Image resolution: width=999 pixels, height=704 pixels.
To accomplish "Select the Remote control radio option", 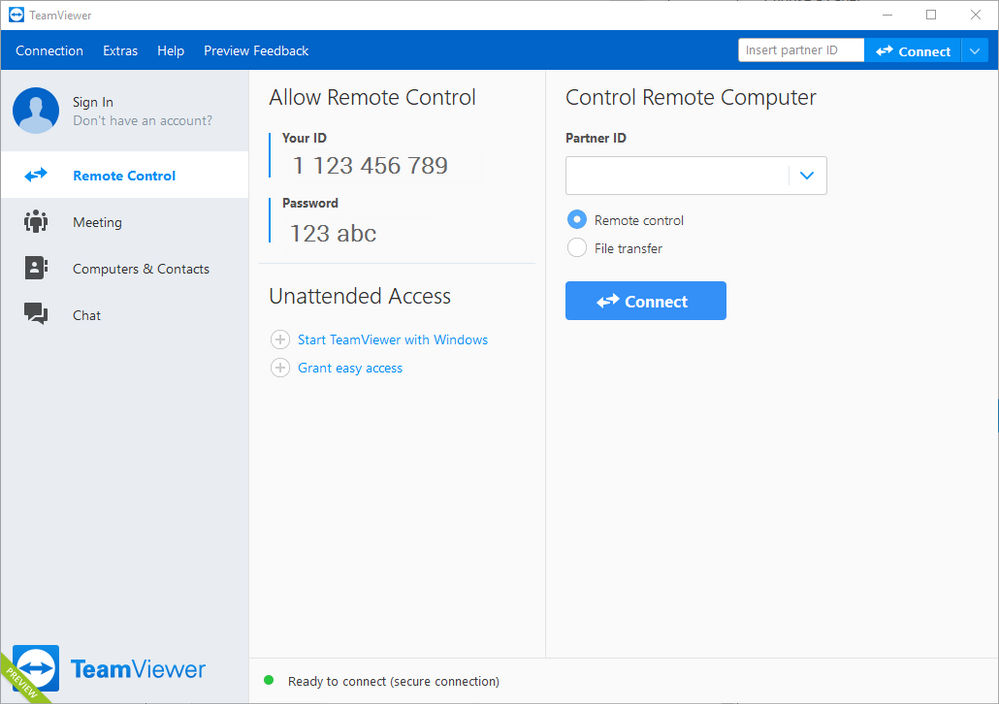I will tap(577, 220).
